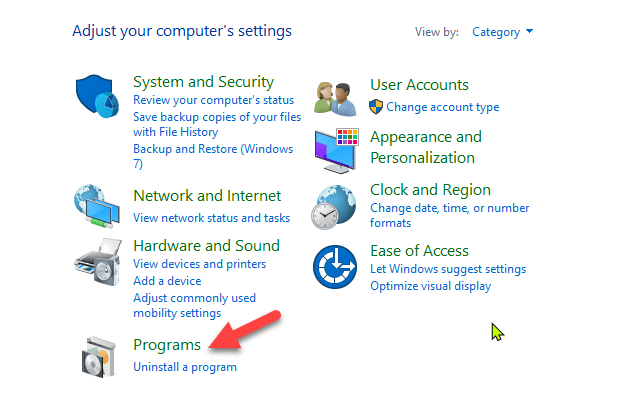Open View network status and tasks

pyautogui.click(x=211, y=218)
